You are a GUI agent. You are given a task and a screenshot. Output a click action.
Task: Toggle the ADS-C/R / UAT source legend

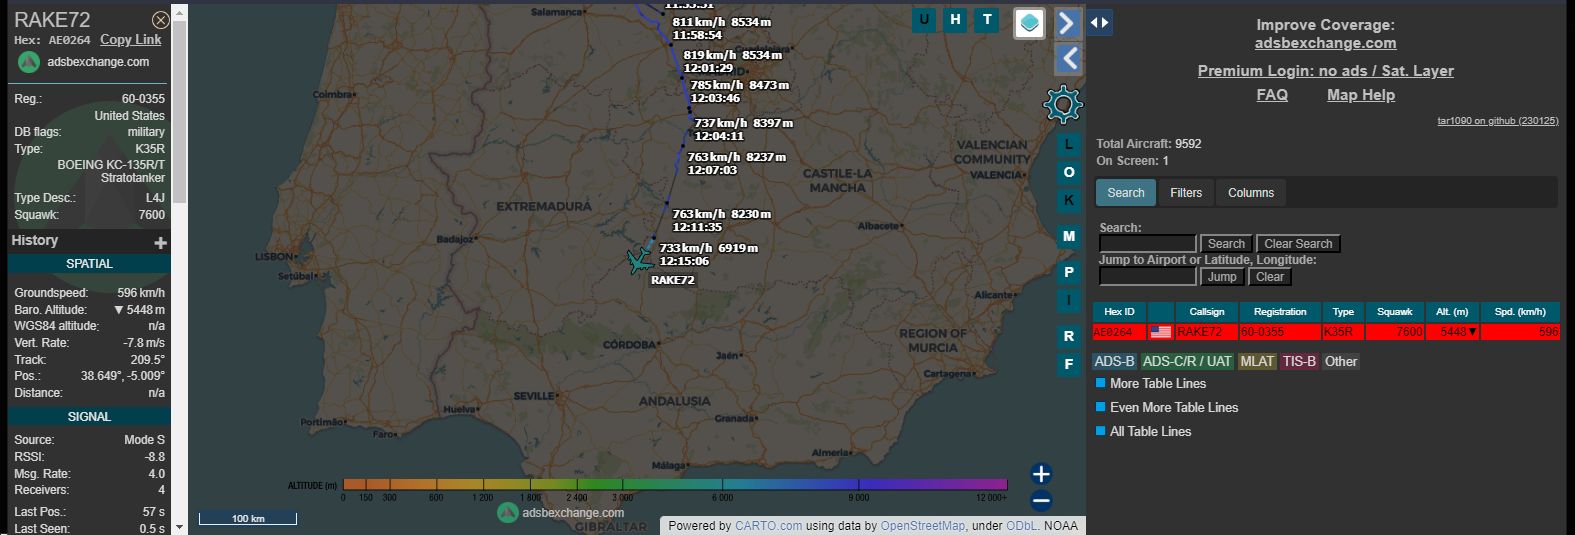point(1187,361)
